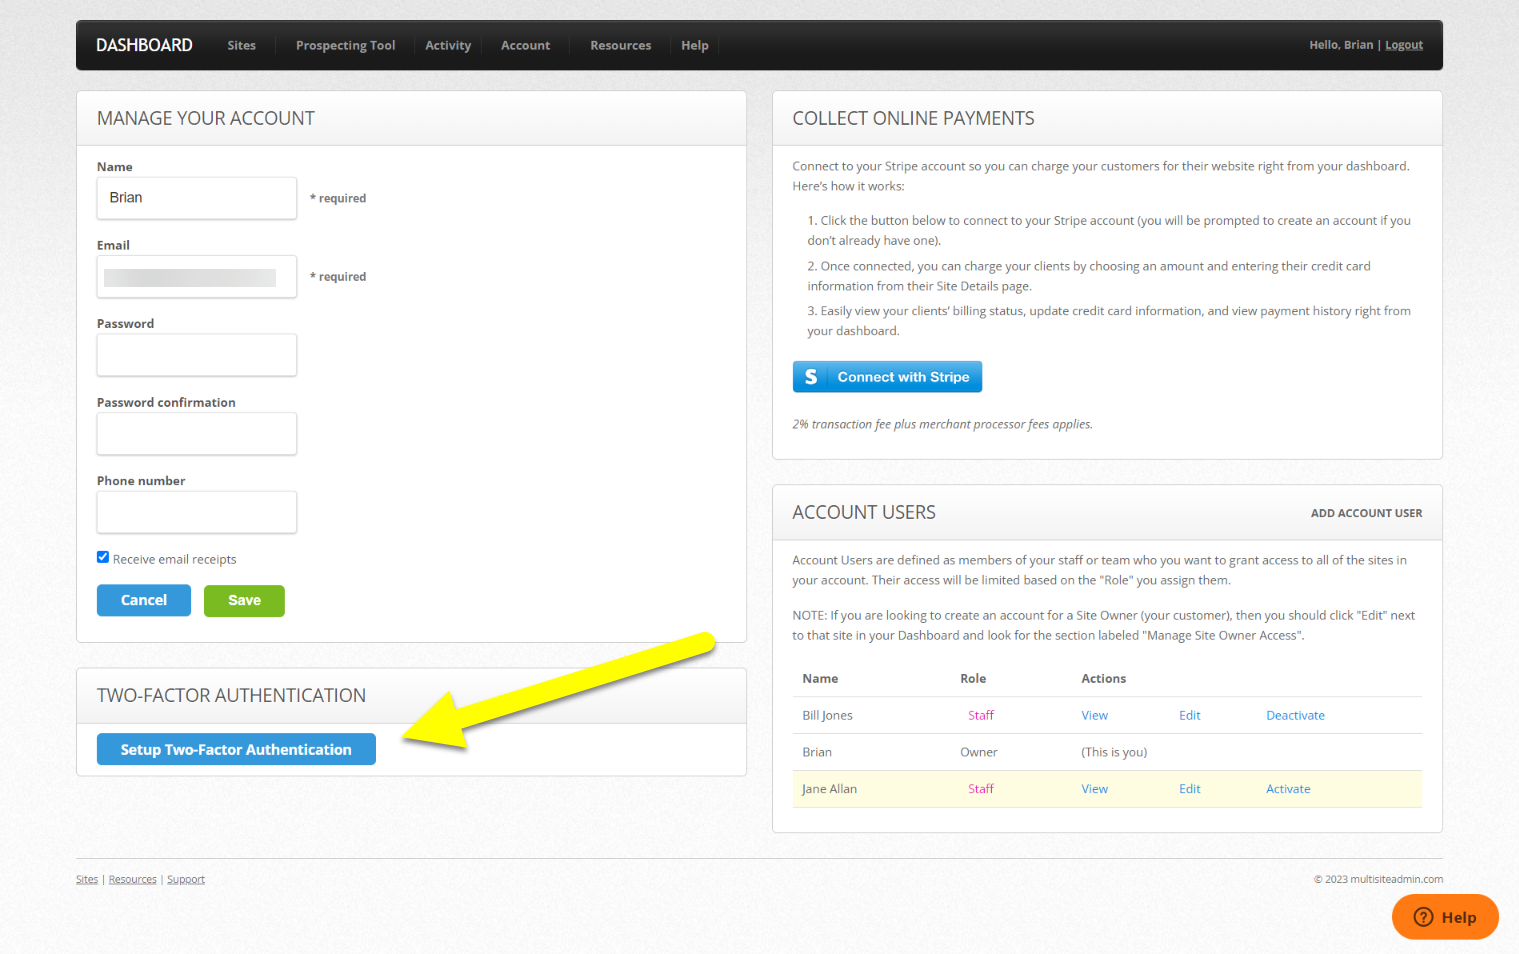Open the Dashboard home link

(144, 45)
